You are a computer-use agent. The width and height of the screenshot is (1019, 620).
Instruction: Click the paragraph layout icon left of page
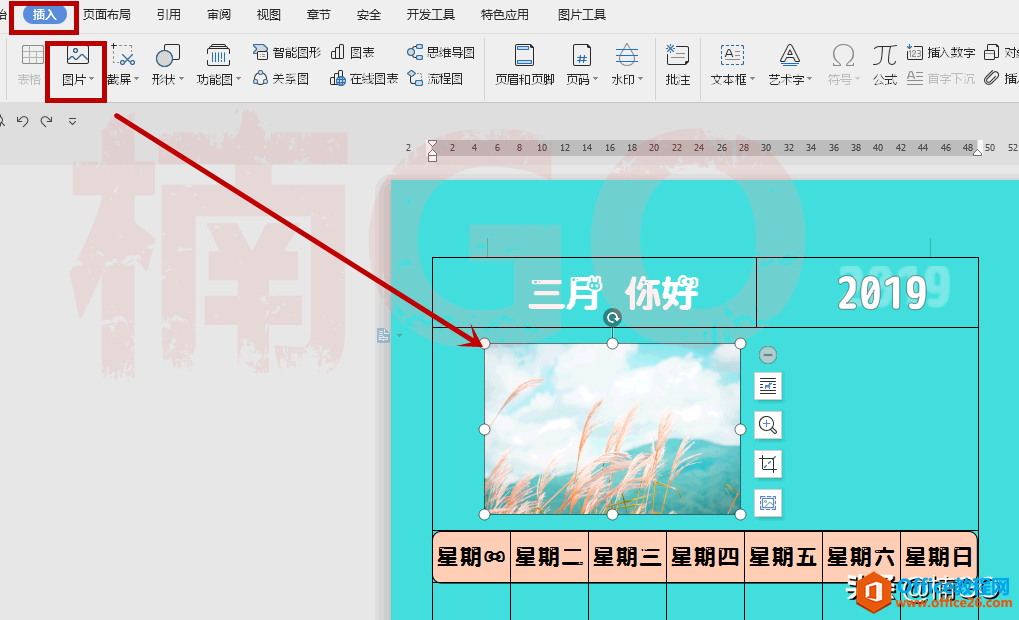[383, 335]
